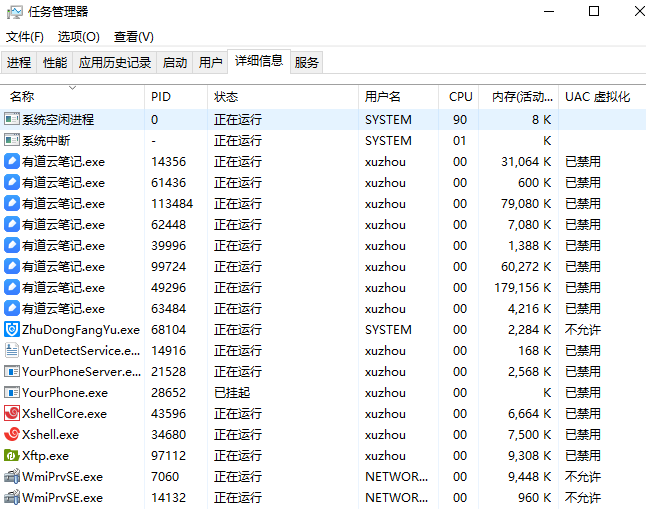This screenshot has height=509, width=646.
Task: Click memory value 2,568 K
Action: pos(529,371)
